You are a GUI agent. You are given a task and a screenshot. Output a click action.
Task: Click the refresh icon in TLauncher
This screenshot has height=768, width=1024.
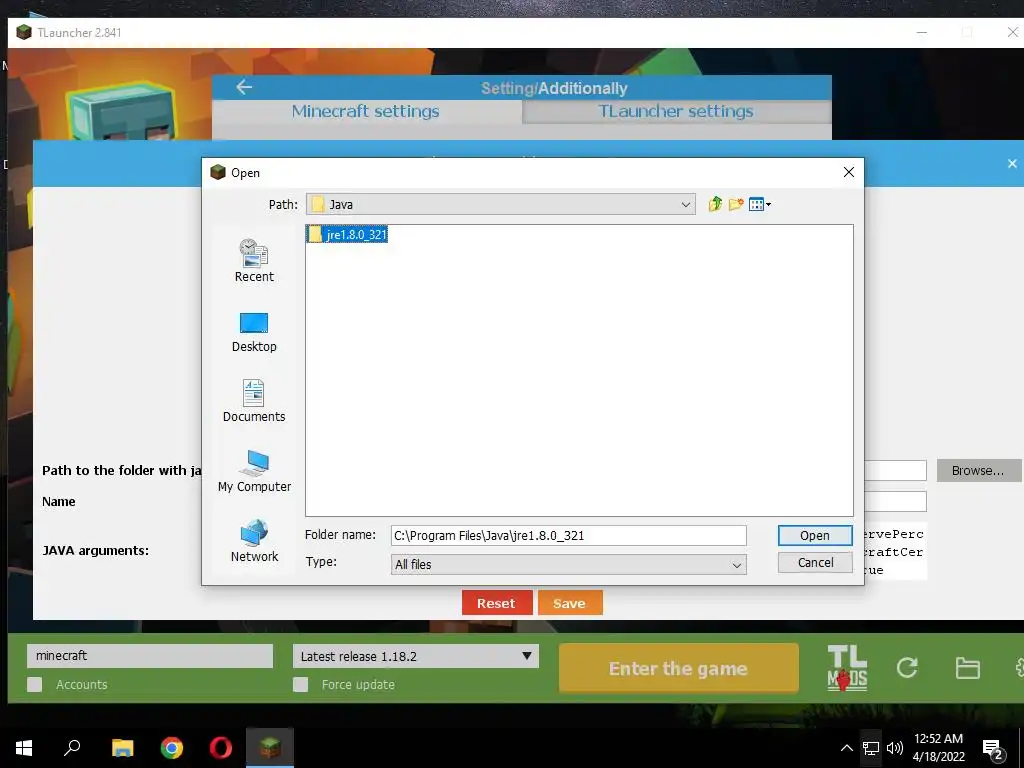(x=907, y=667)
